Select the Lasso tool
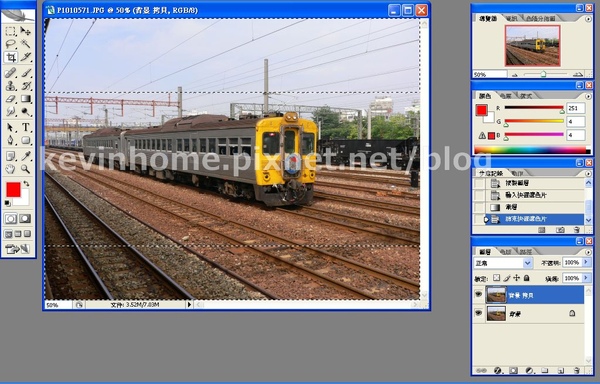The width and height of the screenshot is (600, 384). pyautogui.click(x=11, y=44)
